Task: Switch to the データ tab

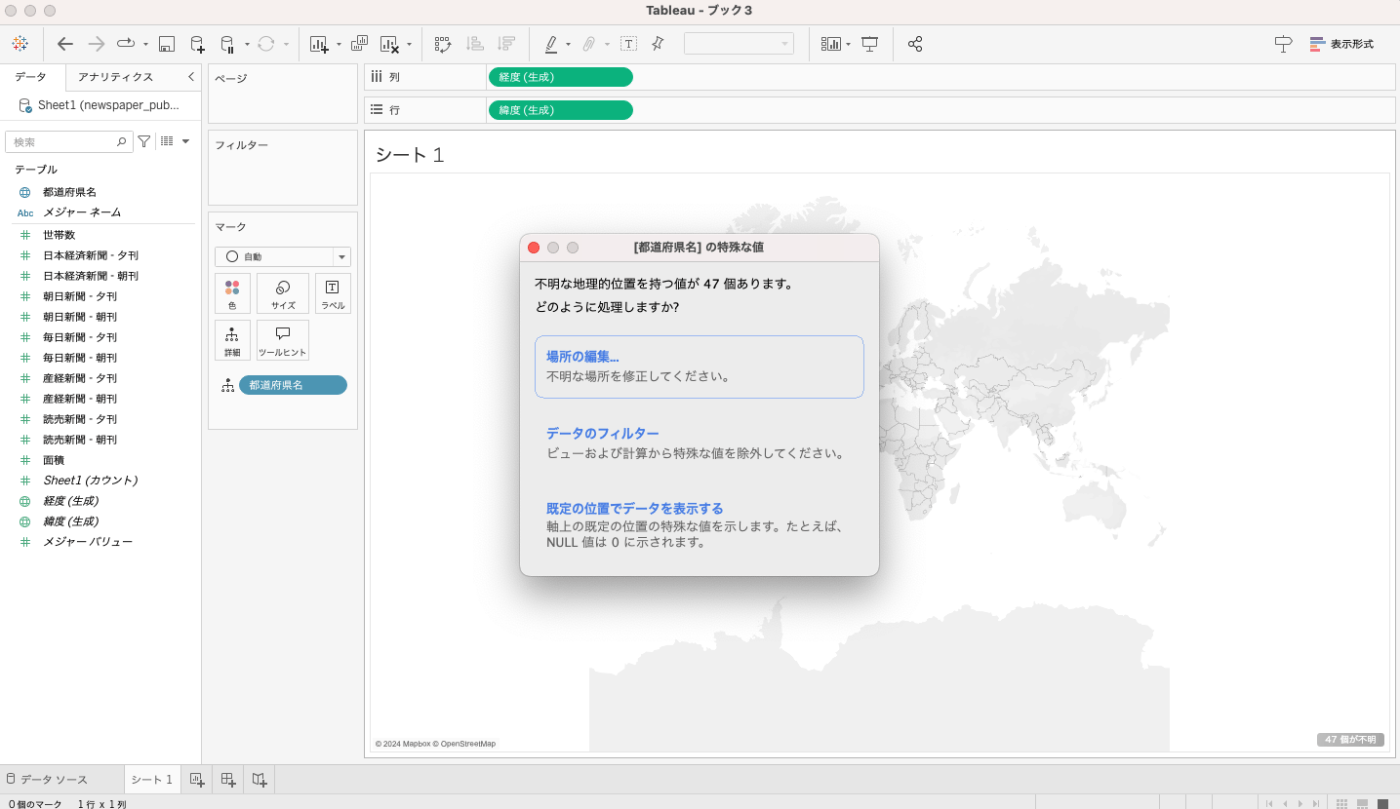Action: pos(31,77)
